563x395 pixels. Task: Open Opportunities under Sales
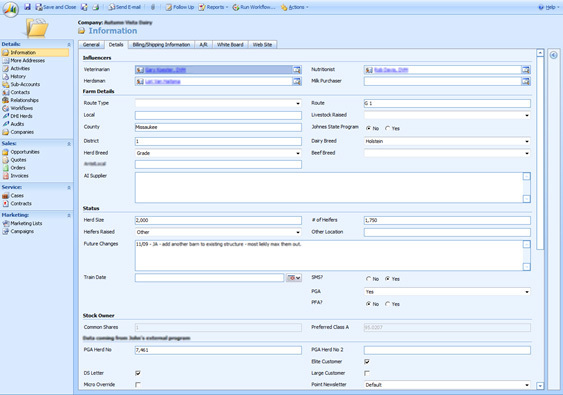(x=21, y=152)
